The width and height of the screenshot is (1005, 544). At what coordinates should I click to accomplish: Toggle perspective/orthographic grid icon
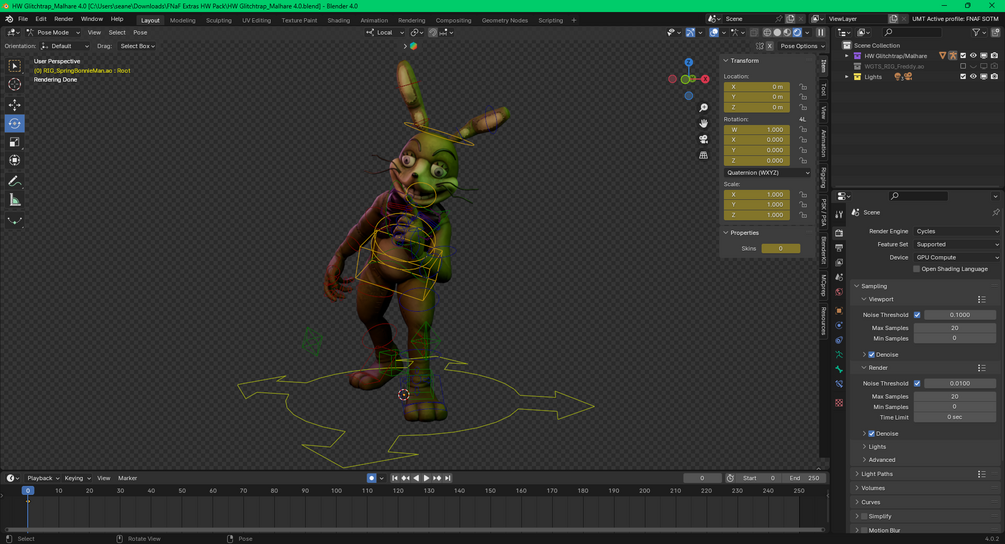click(x=703, y=155)
